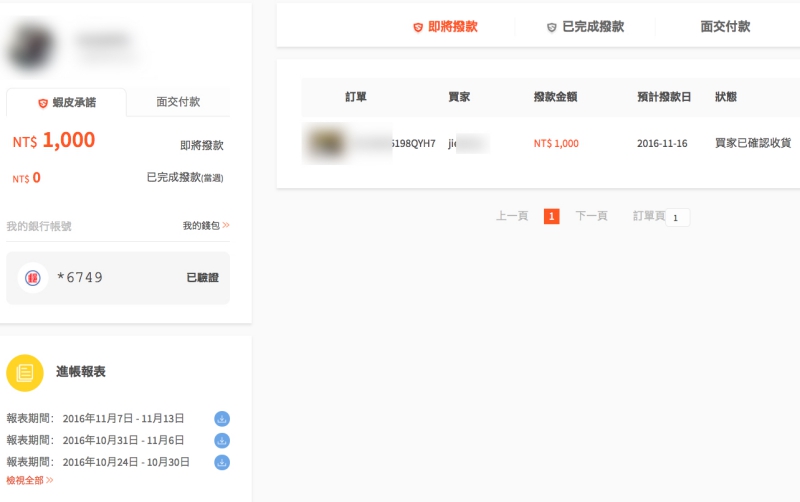The image size is (800, 502).
Task: Click the NT$ 1,000 amount in order row
Action: [556, 143]
